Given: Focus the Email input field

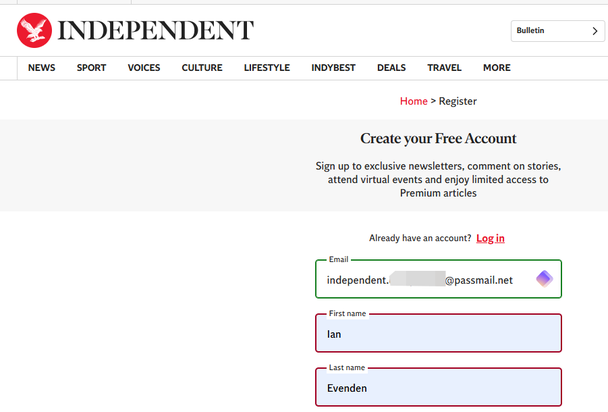Looking at the screenshot, I should pyautogui.click(x=420, y=280).
